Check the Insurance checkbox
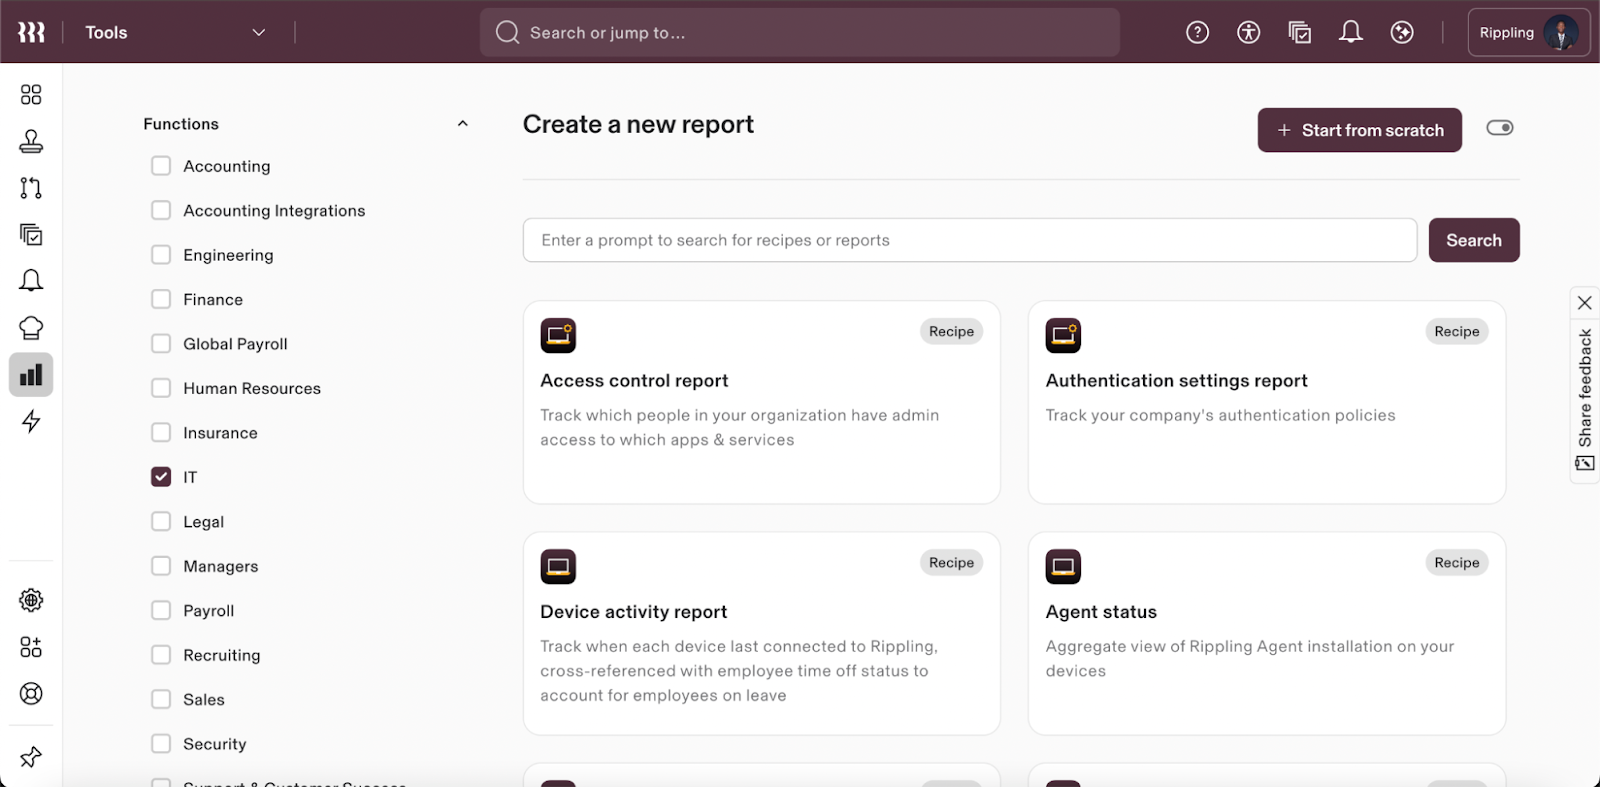The width and height of the screenshot is (1600, 787). coord(161,433)
